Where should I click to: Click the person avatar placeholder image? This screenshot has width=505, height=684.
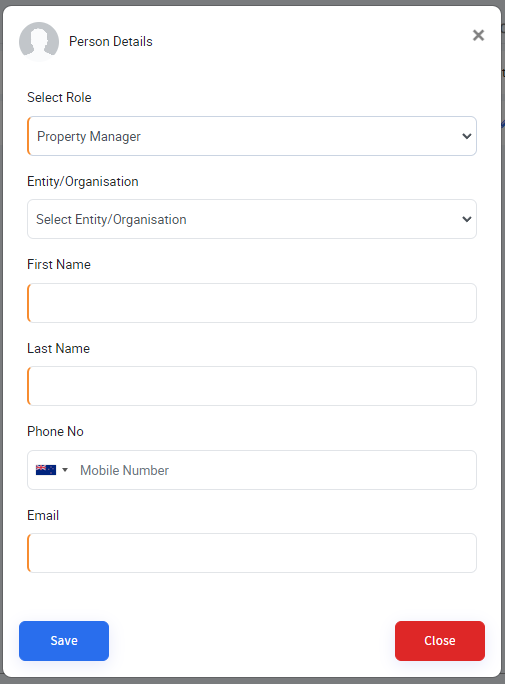39,41
